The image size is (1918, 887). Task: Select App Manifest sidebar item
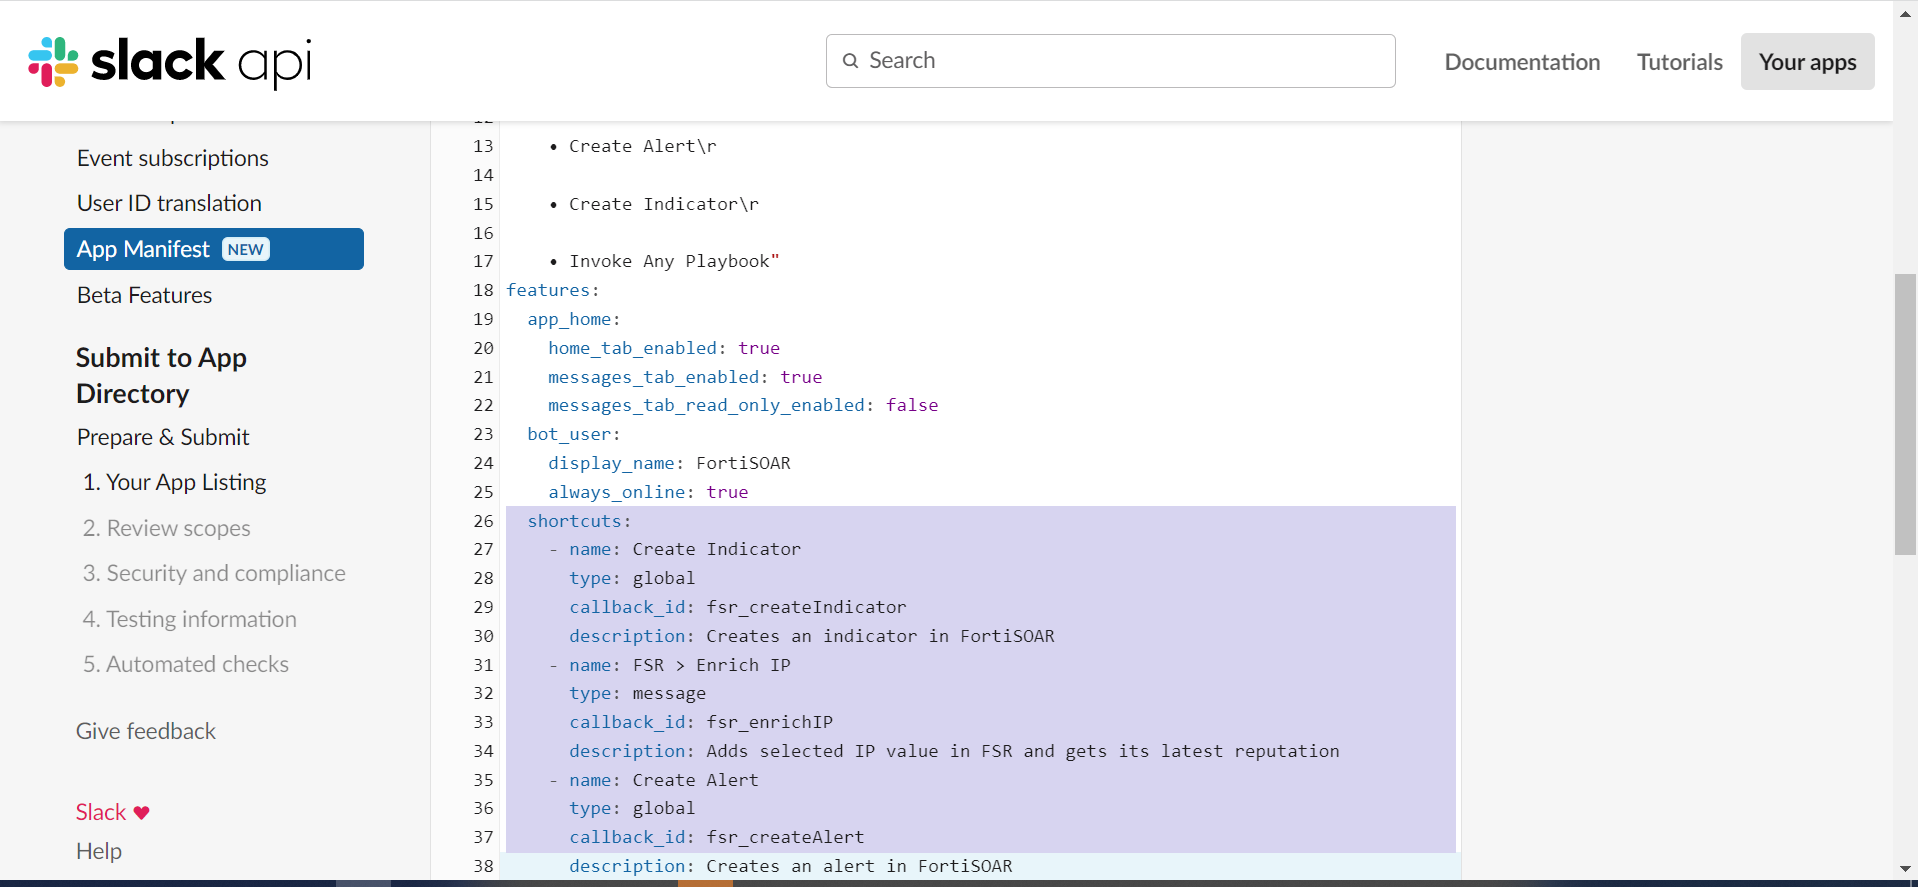[143, 249]
